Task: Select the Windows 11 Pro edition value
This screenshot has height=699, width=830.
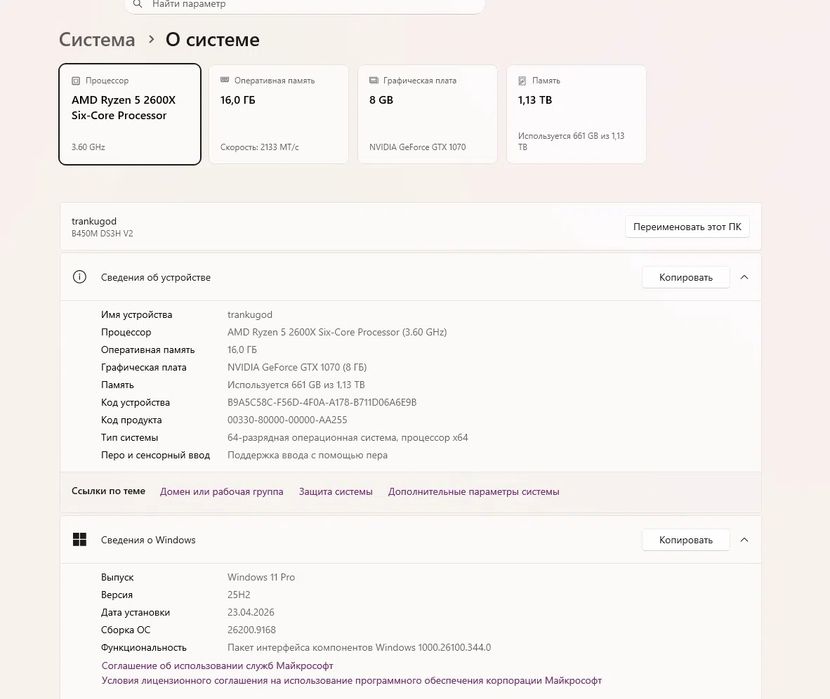Action: tap(261, 577)
